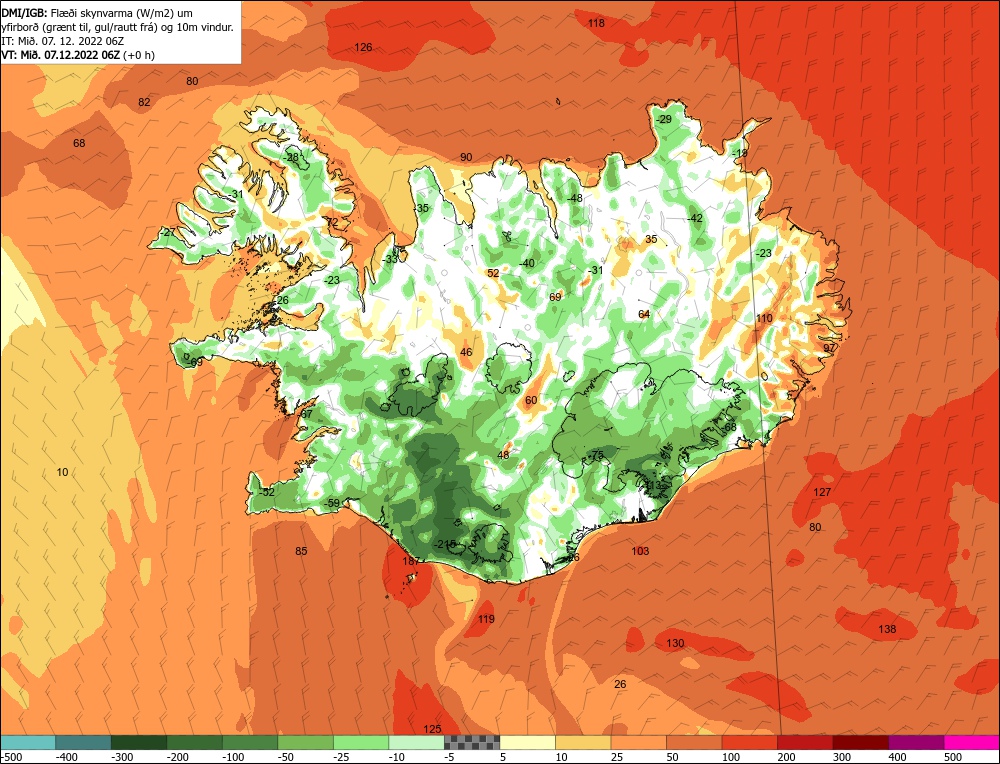This screenshot has height=764, width=1000.
Task: Click the '-215' value in south Iceland
Action: click(x=445, y=544)
